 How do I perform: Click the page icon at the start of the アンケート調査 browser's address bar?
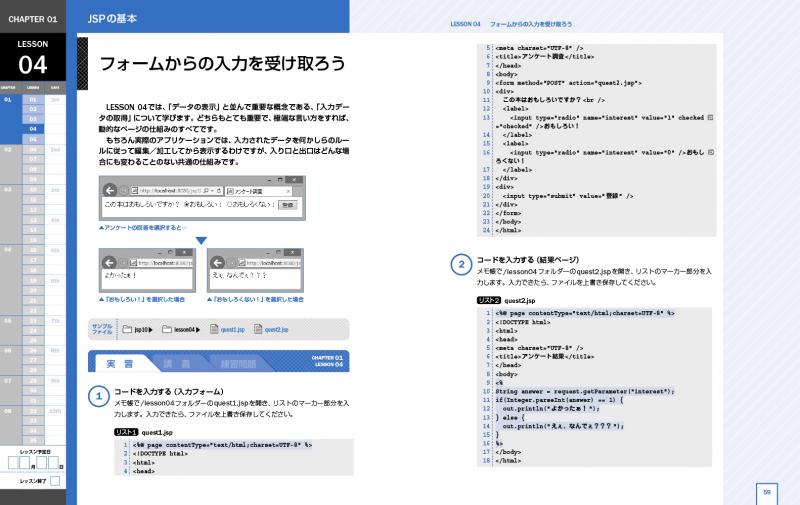[x=135, y=191]
